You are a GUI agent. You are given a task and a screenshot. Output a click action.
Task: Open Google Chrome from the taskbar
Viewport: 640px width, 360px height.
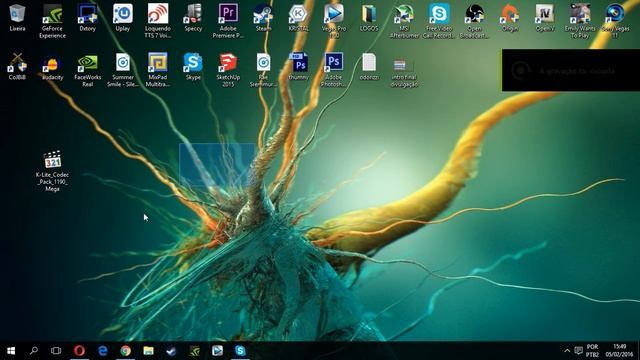(125, 351)
